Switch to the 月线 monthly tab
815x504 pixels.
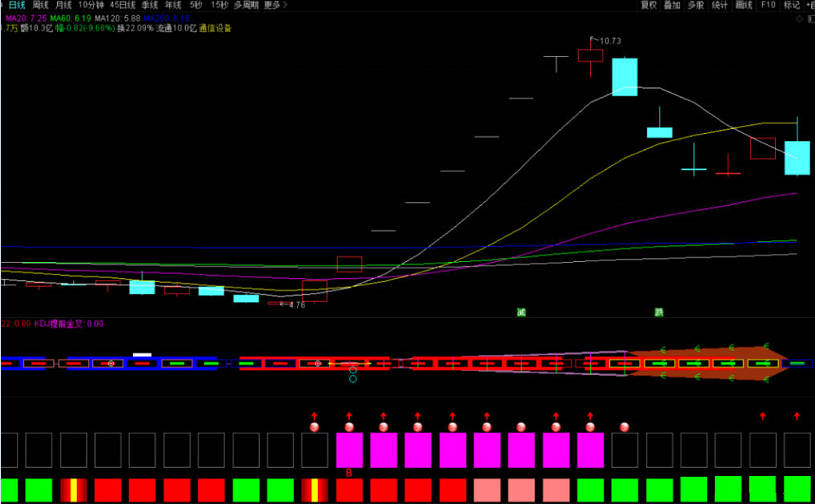point(63,5)
